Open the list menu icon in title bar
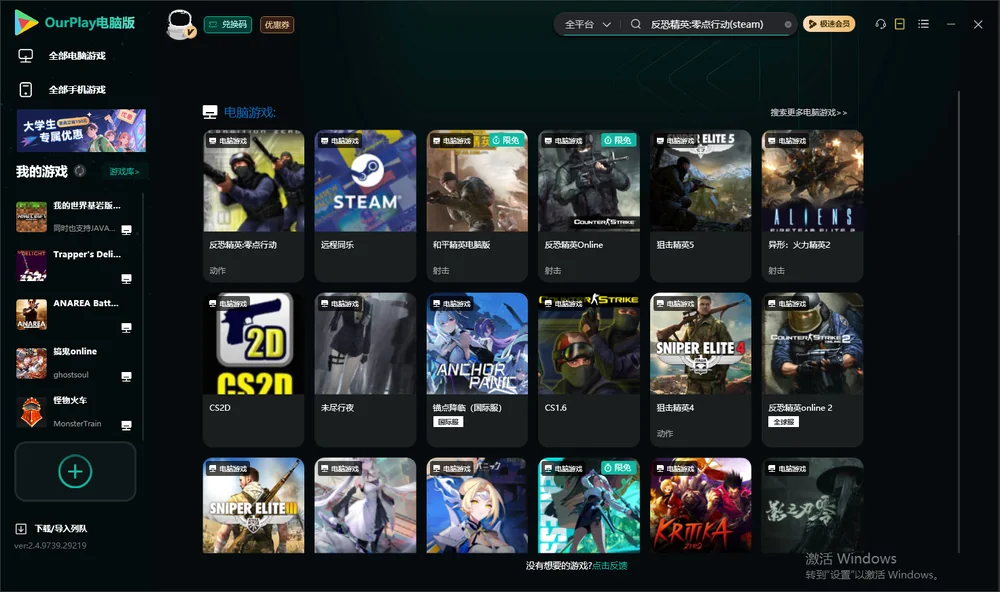Screen dimensions: 1000x592 click(923, 24)
